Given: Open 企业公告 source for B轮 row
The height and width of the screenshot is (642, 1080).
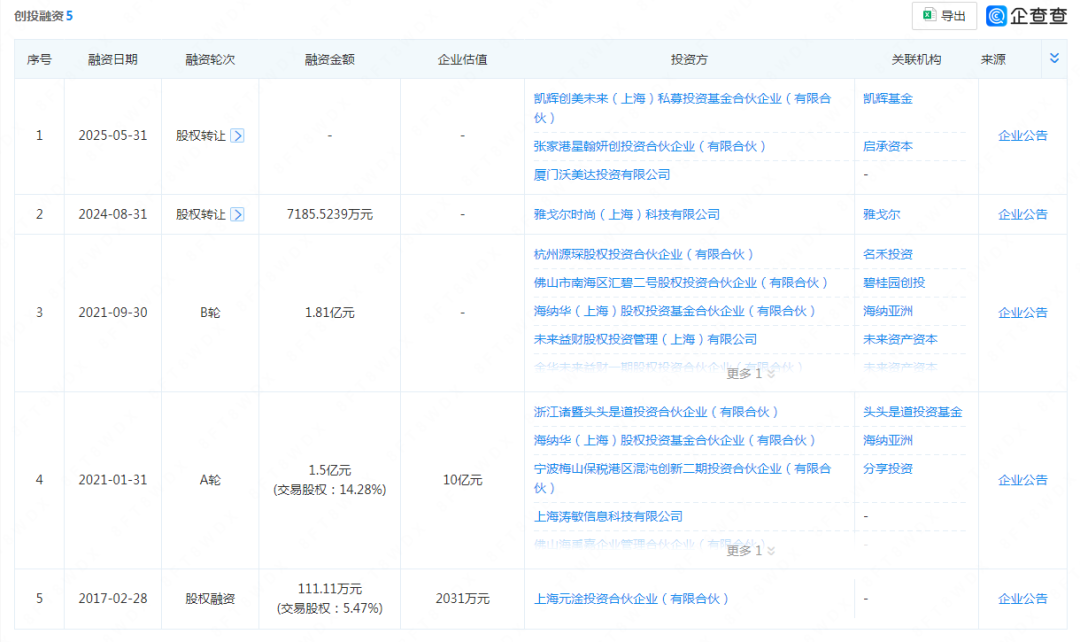Looking at the screenshot, I should (1022, 313).
